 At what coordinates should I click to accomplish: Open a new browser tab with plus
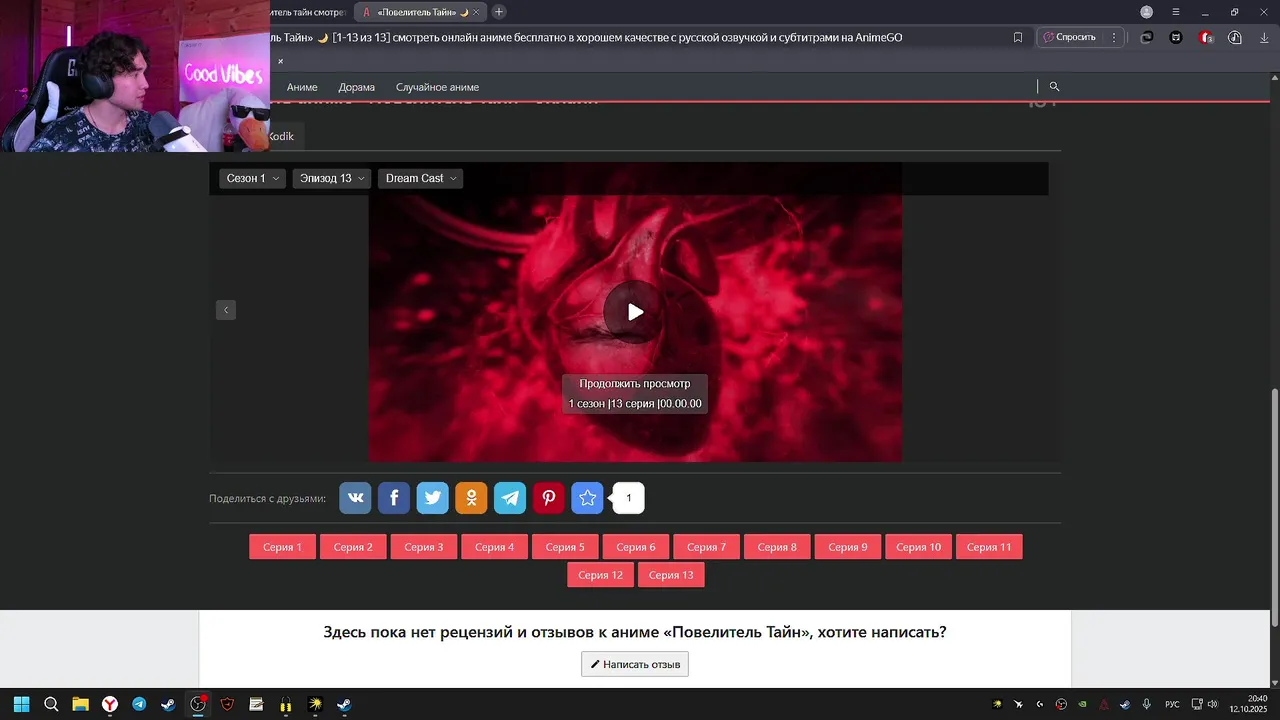click(499, 12)
